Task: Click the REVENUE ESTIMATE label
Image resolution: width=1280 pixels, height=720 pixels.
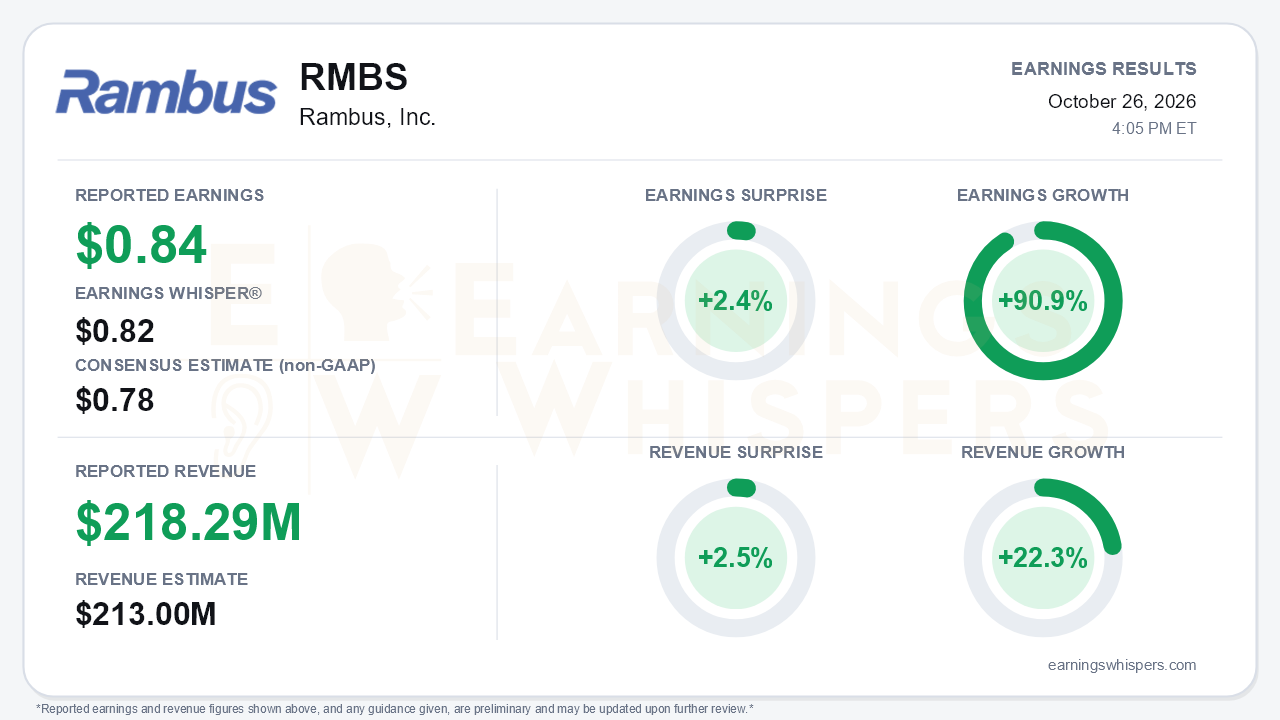Action: 162,579
